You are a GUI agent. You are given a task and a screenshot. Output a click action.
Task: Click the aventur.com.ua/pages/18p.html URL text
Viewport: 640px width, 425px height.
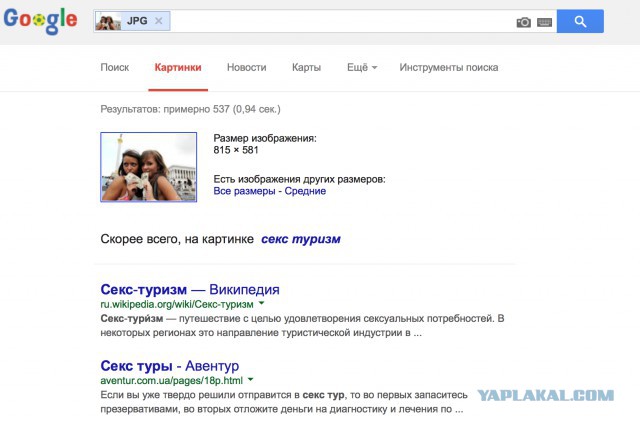(171, 380)
